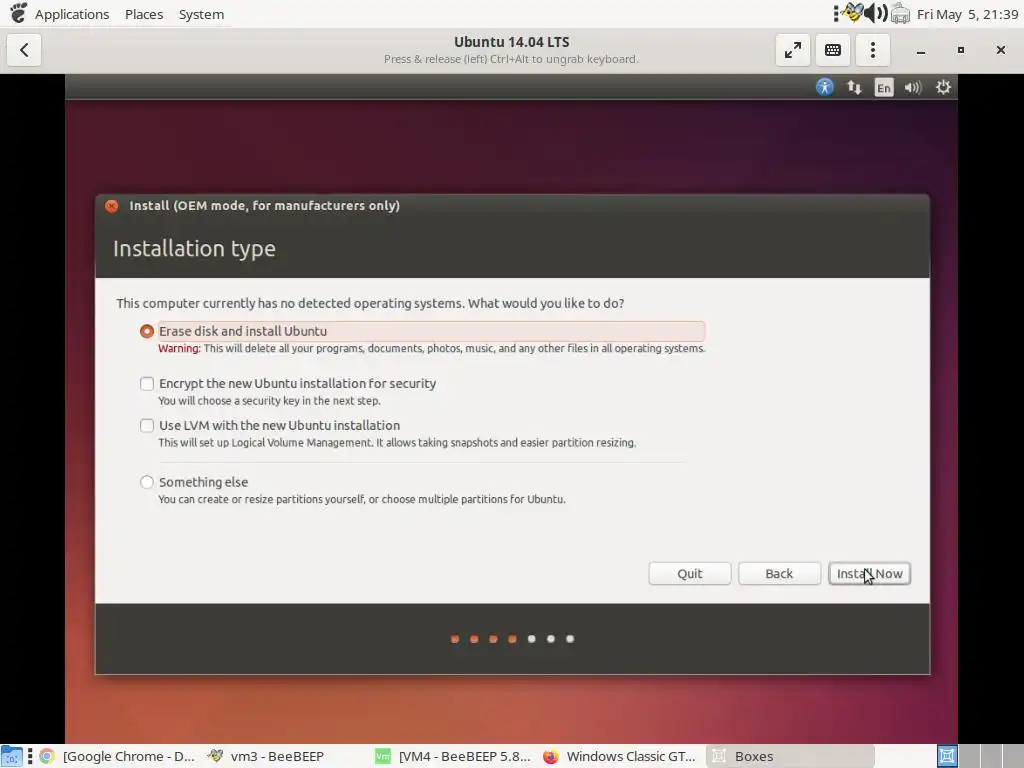Viewport: 1024px width, 768px height.
Task: Switch to Google Chrome taskbar window
Action: tap(118, 756)
